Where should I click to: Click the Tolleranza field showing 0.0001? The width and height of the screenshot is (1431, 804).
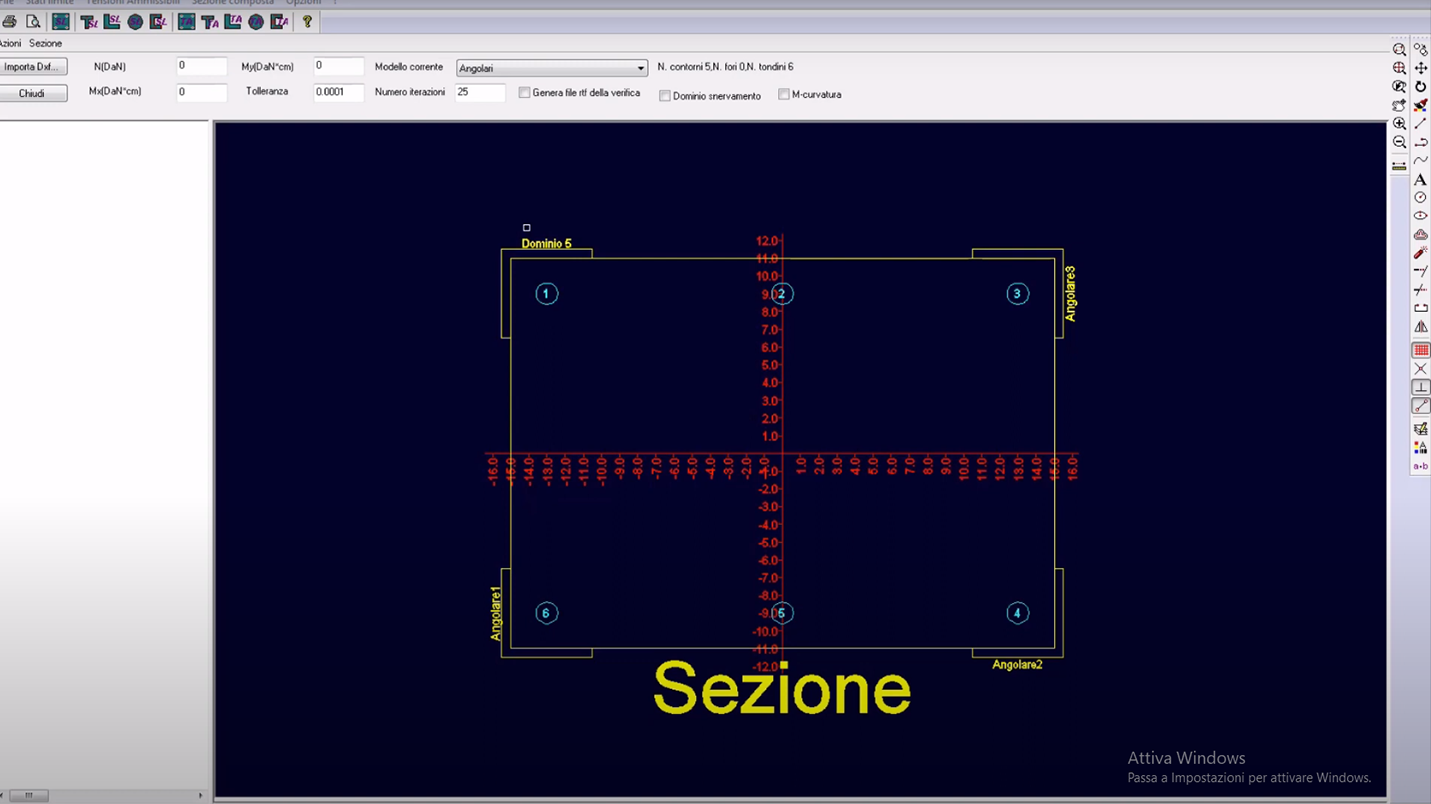pos(339,92)
